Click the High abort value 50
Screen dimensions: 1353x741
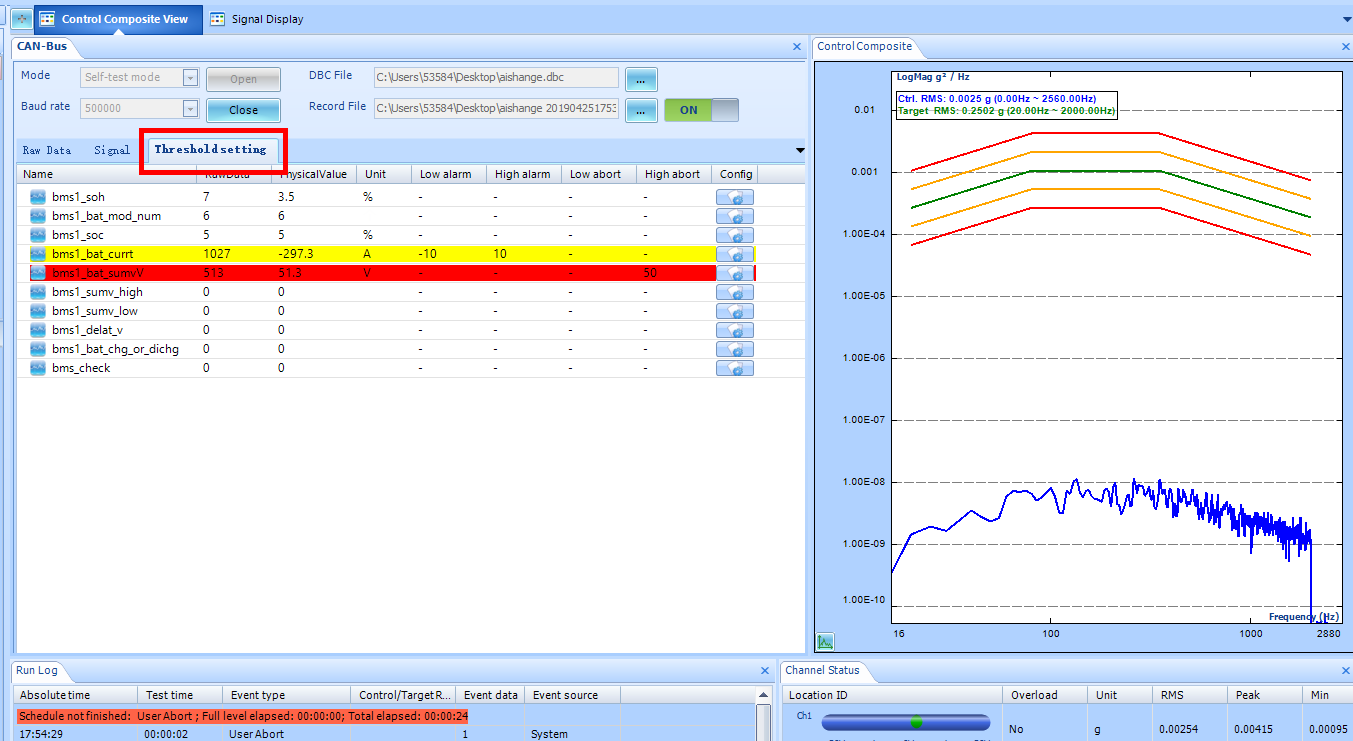click(x=651, y=273)
